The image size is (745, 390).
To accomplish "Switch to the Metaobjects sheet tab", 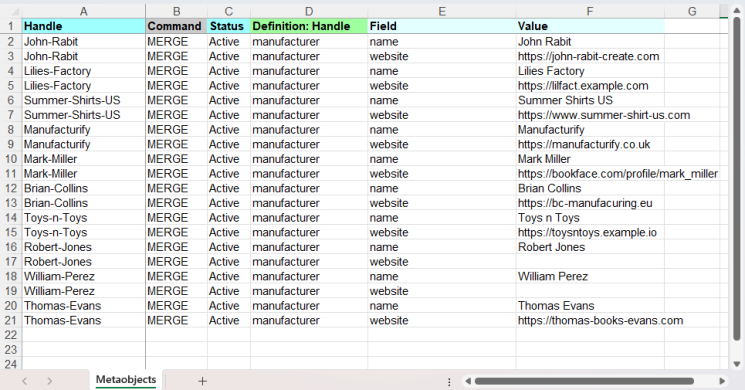I will click(x=126, y=380).
